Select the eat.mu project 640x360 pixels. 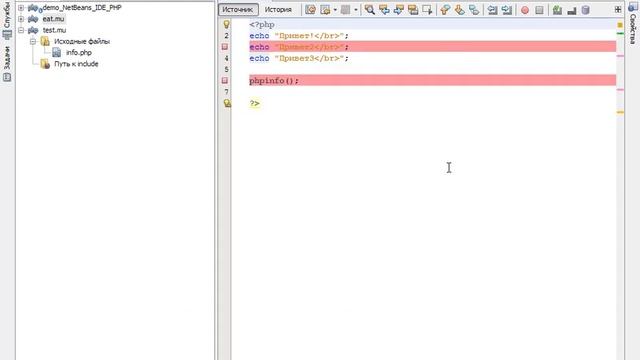[x=53, y=19]
